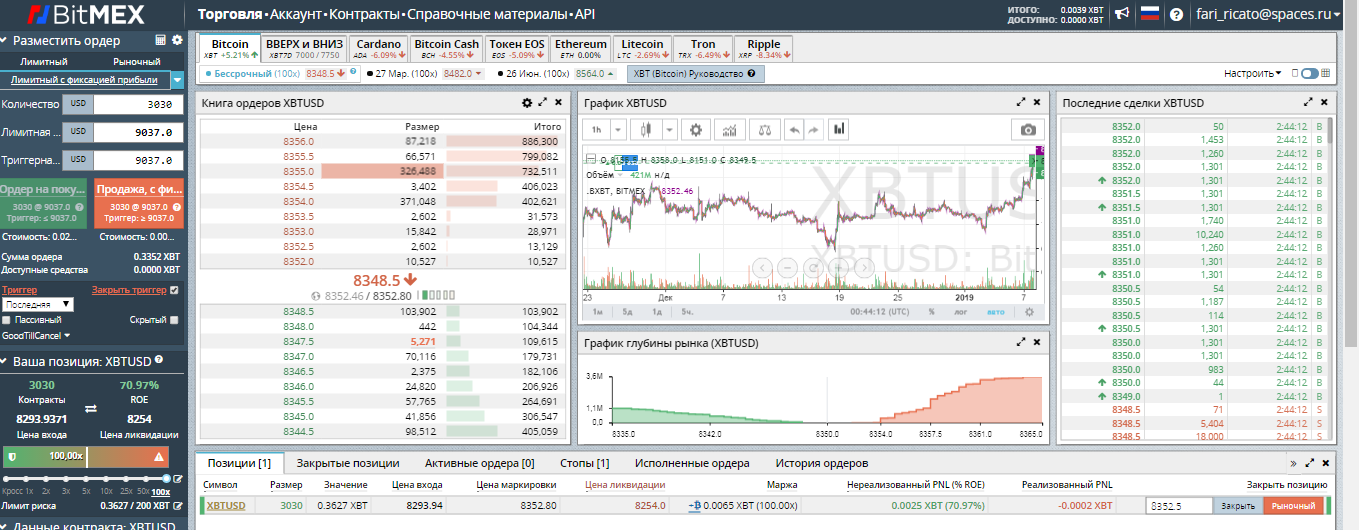The image size is (1366, 530).
Task: Expand the order book panel to fullscreen
Action: point(543,103)
